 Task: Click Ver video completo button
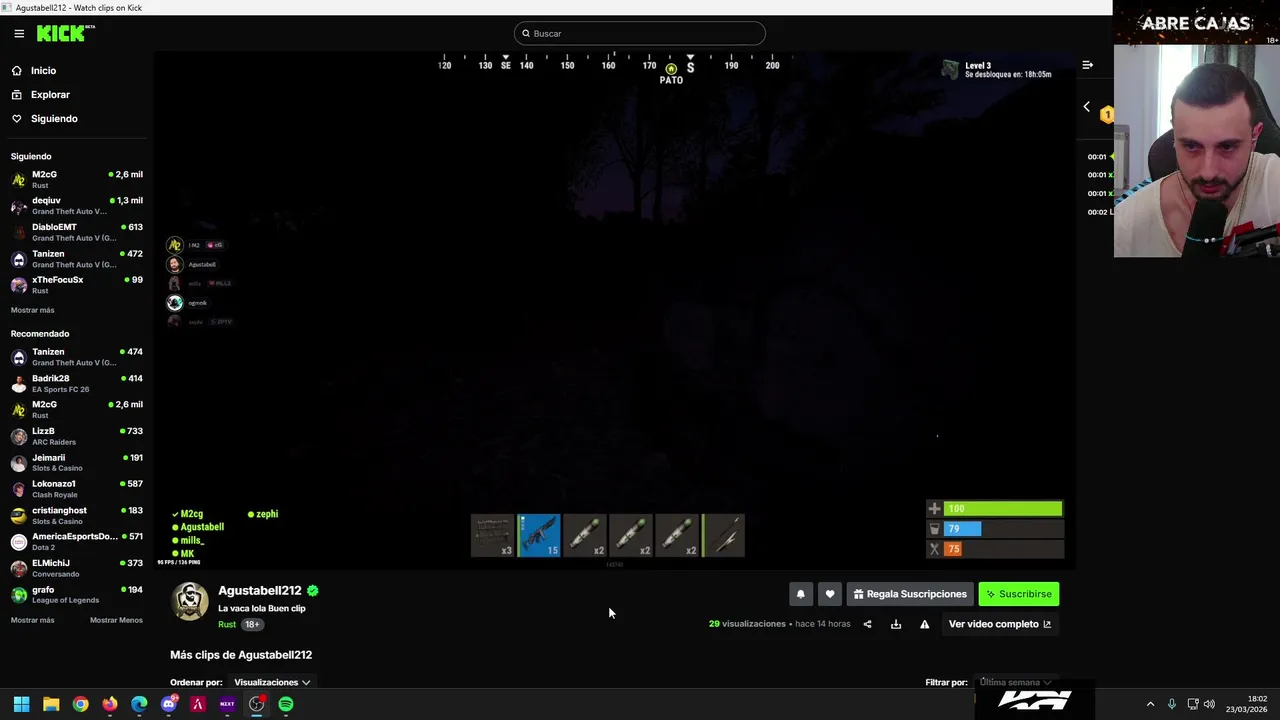pyautogui.click(x=1000, y=624)
